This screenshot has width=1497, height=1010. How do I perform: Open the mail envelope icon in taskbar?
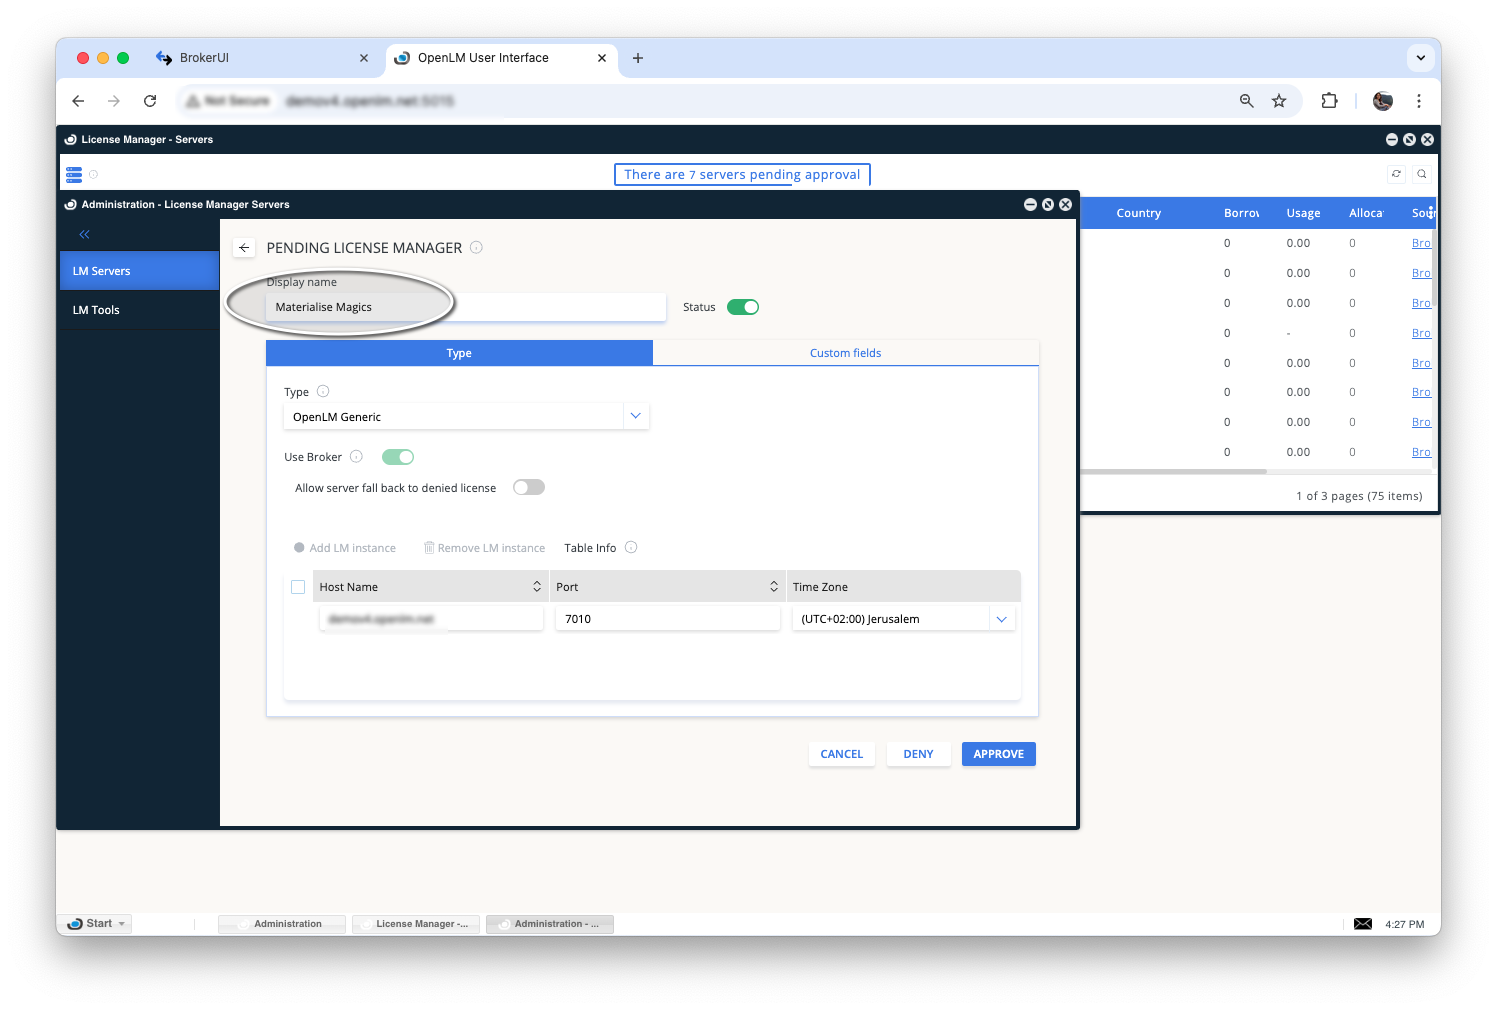(x=1362, y=924)
